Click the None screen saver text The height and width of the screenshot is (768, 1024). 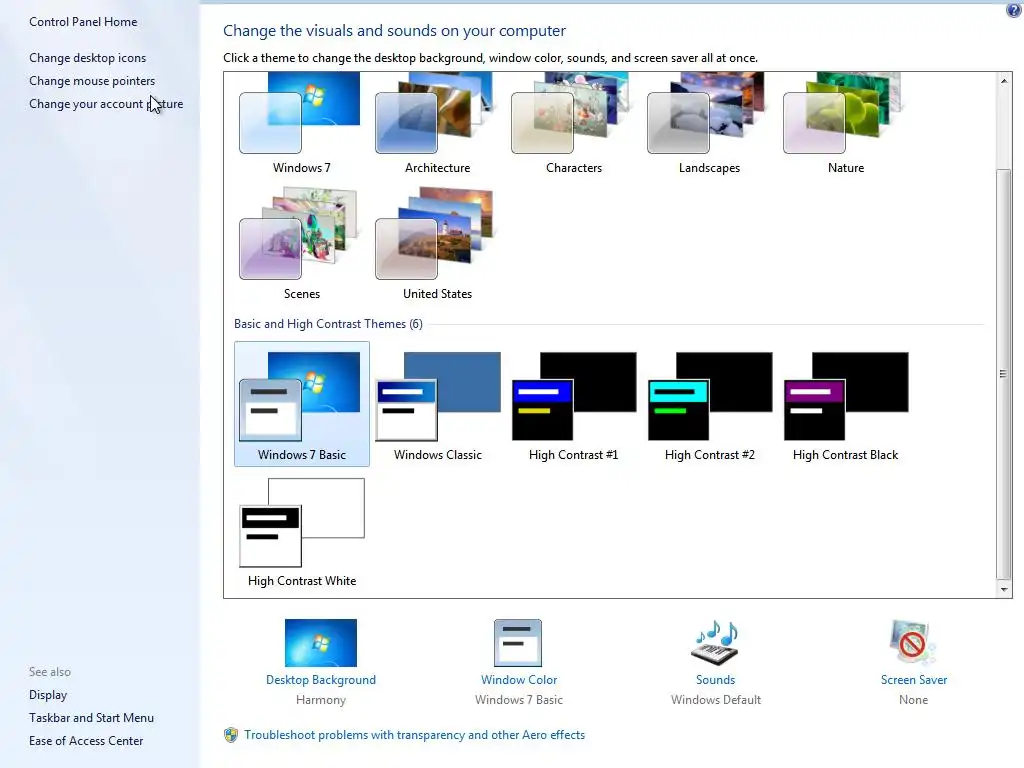click(913, 700)
